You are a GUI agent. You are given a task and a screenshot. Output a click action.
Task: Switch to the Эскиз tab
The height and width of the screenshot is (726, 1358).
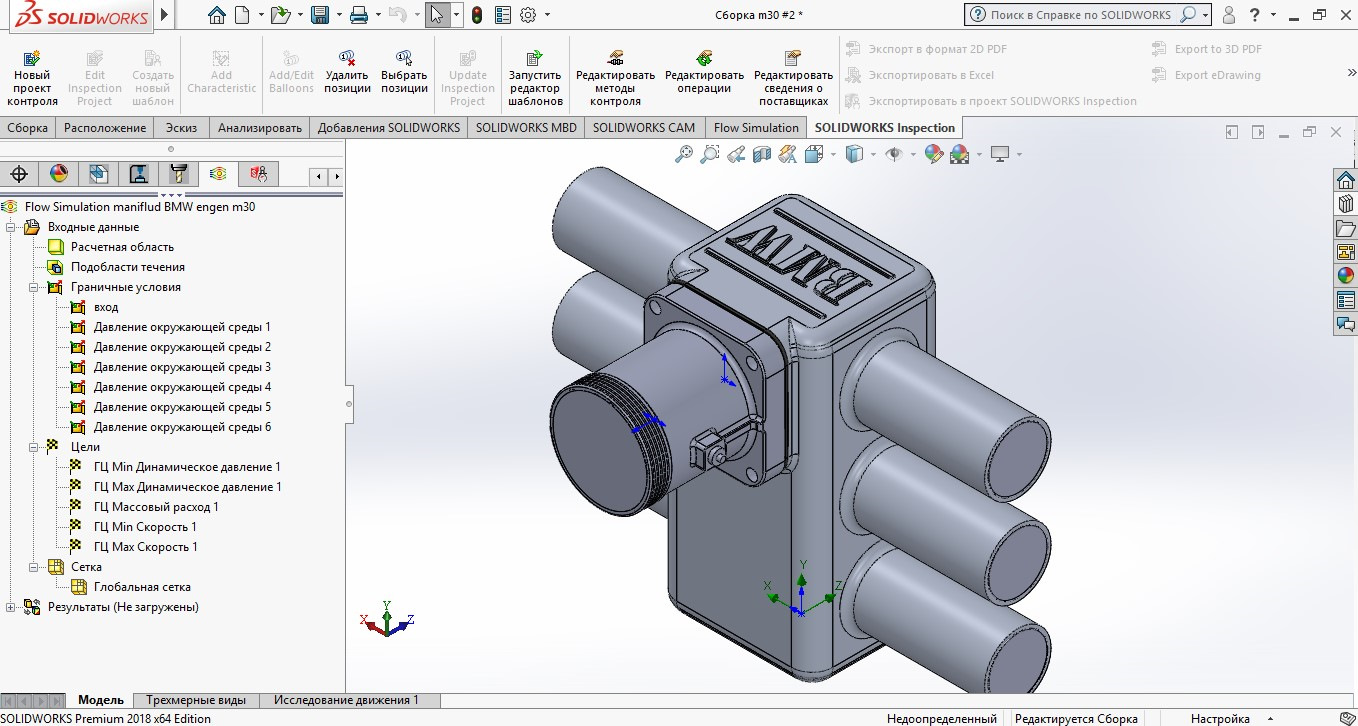pos(181,127)
